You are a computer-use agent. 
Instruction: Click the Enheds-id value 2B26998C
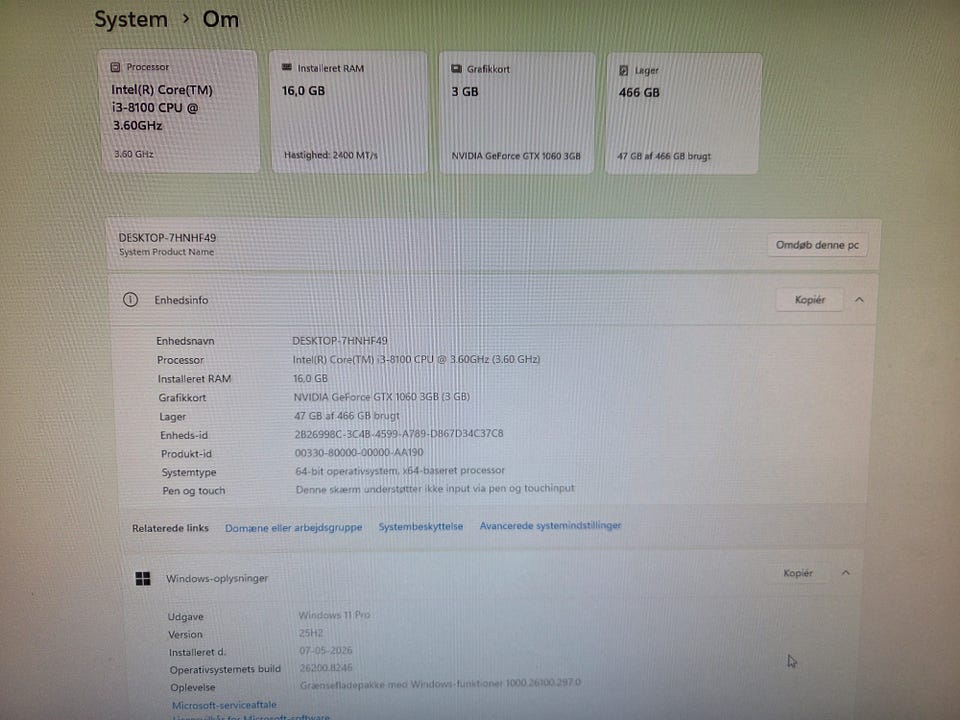pyautogui.click(x=399, y=433)
